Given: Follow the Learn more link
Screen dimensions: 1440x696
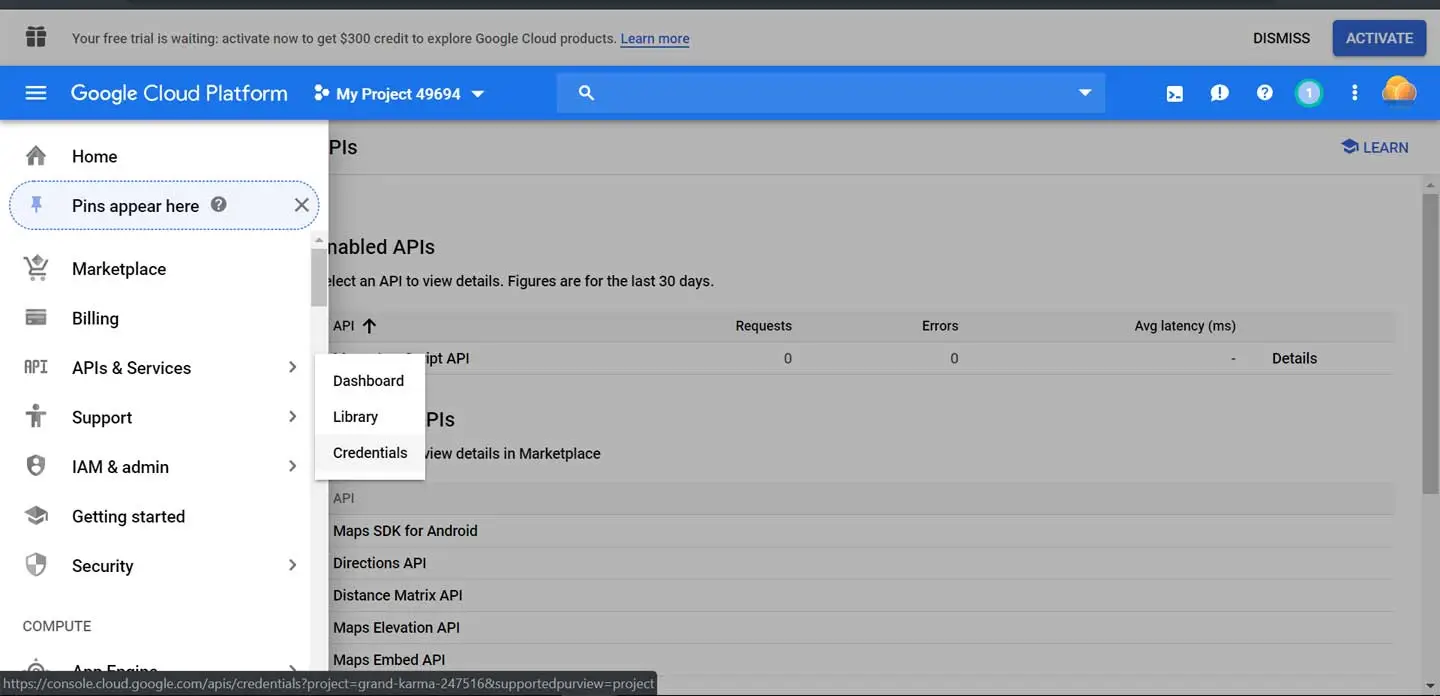Looking at the screenshot, I should 654,39.
